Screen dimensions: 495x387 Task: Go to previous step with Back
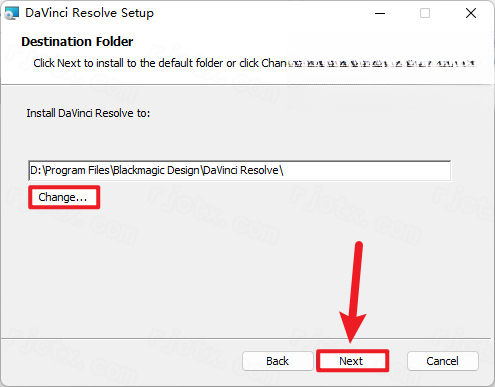coord(277,361)
